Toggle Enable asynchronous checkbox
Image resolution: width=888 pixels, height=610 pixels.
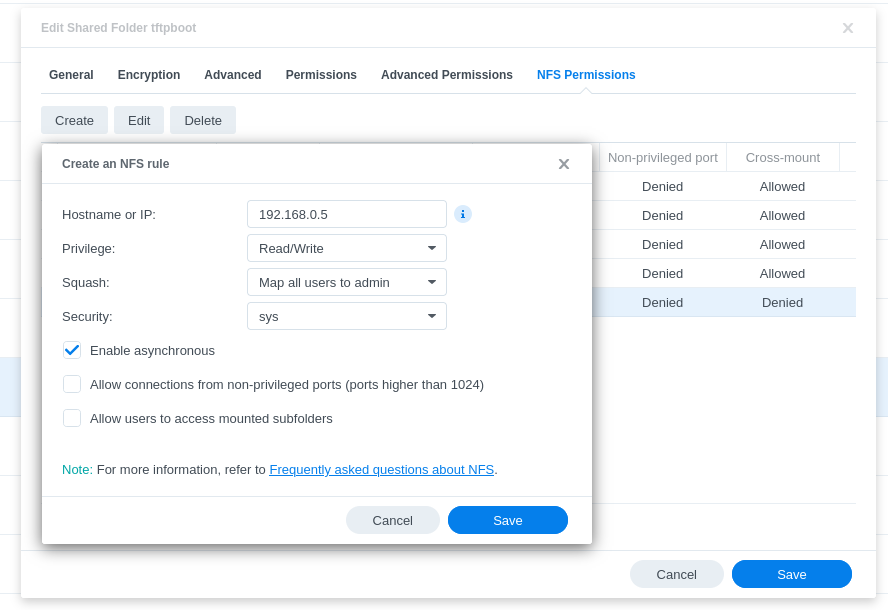pyautogui.click(x=72, y=351)
